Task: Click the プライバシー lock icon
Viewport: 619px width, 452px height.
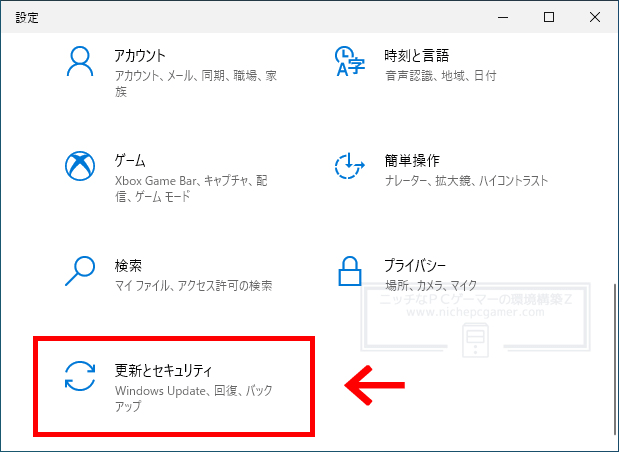Action: 350,271
